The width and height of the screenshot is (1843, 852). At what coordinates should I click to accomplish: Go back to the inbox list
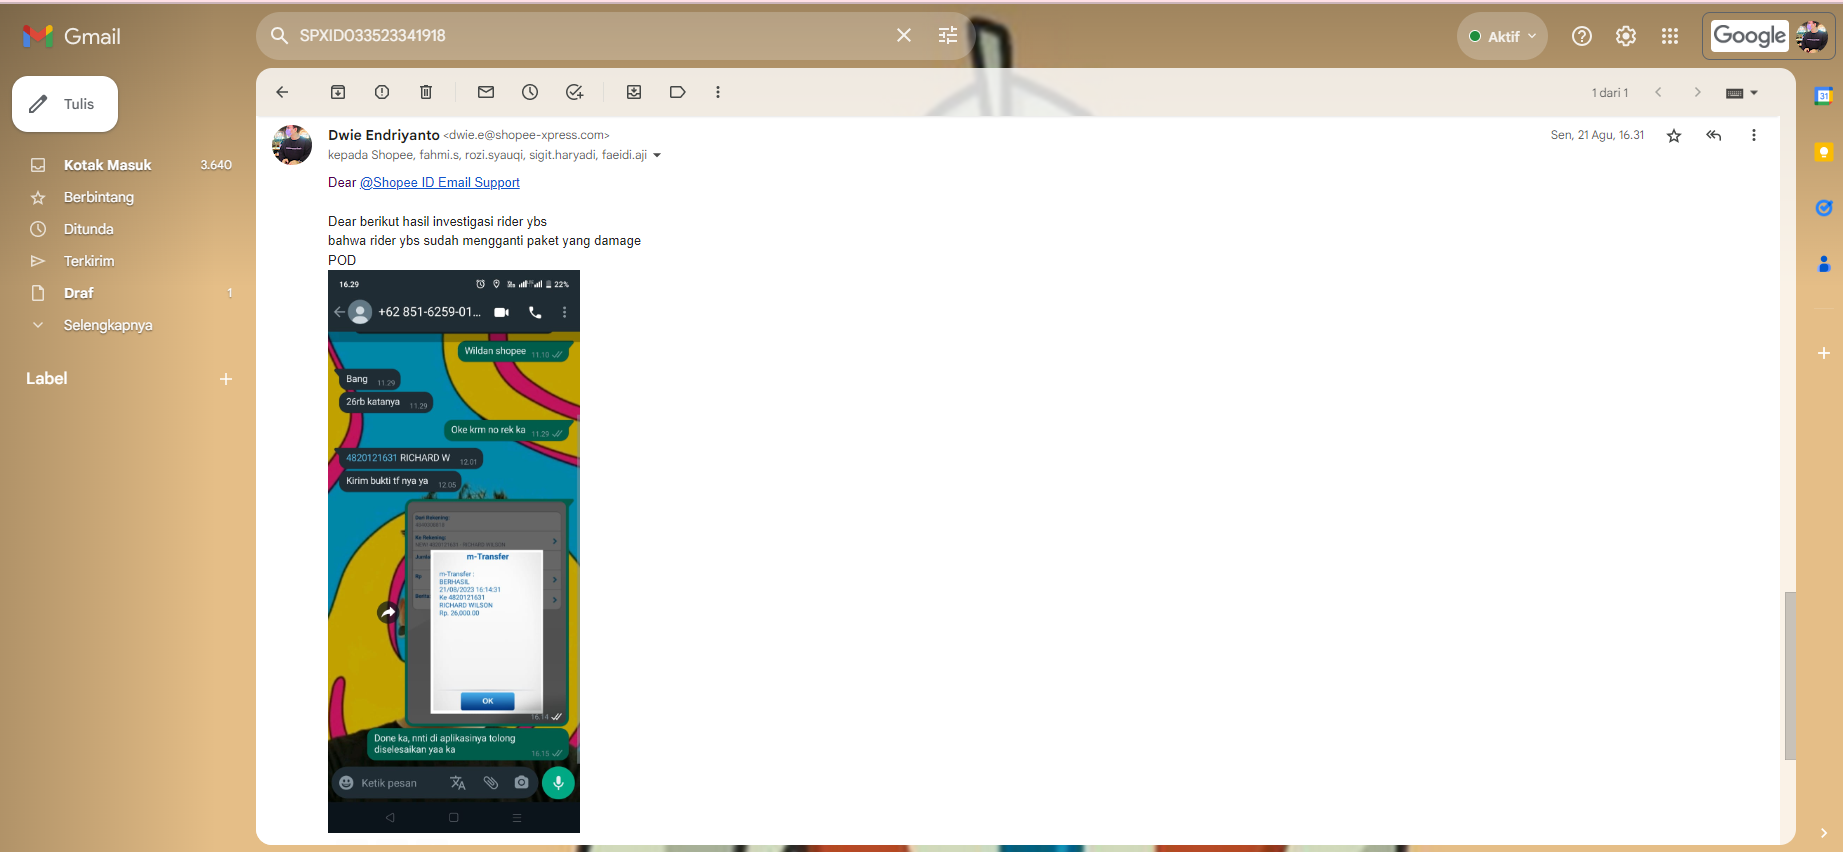(282, 92)
